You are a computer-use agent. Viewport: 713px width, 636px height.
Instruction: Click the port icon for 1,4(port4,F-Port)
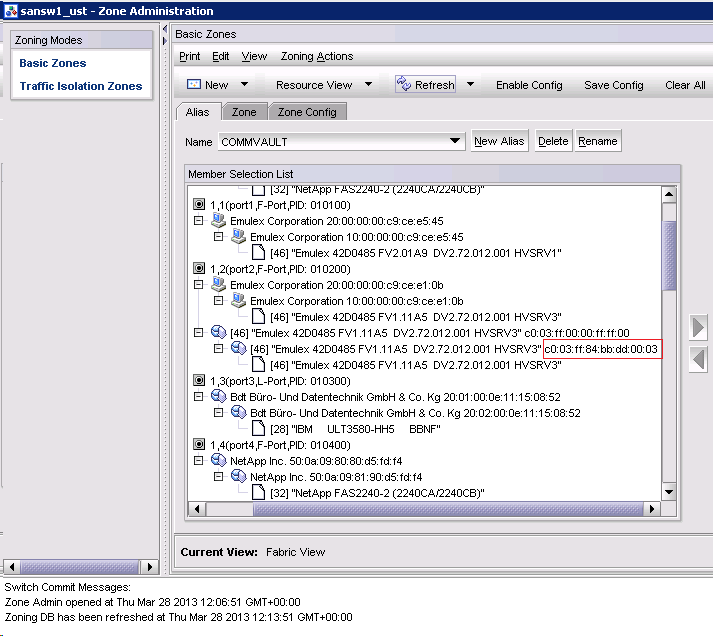click(x=199, y=444)
